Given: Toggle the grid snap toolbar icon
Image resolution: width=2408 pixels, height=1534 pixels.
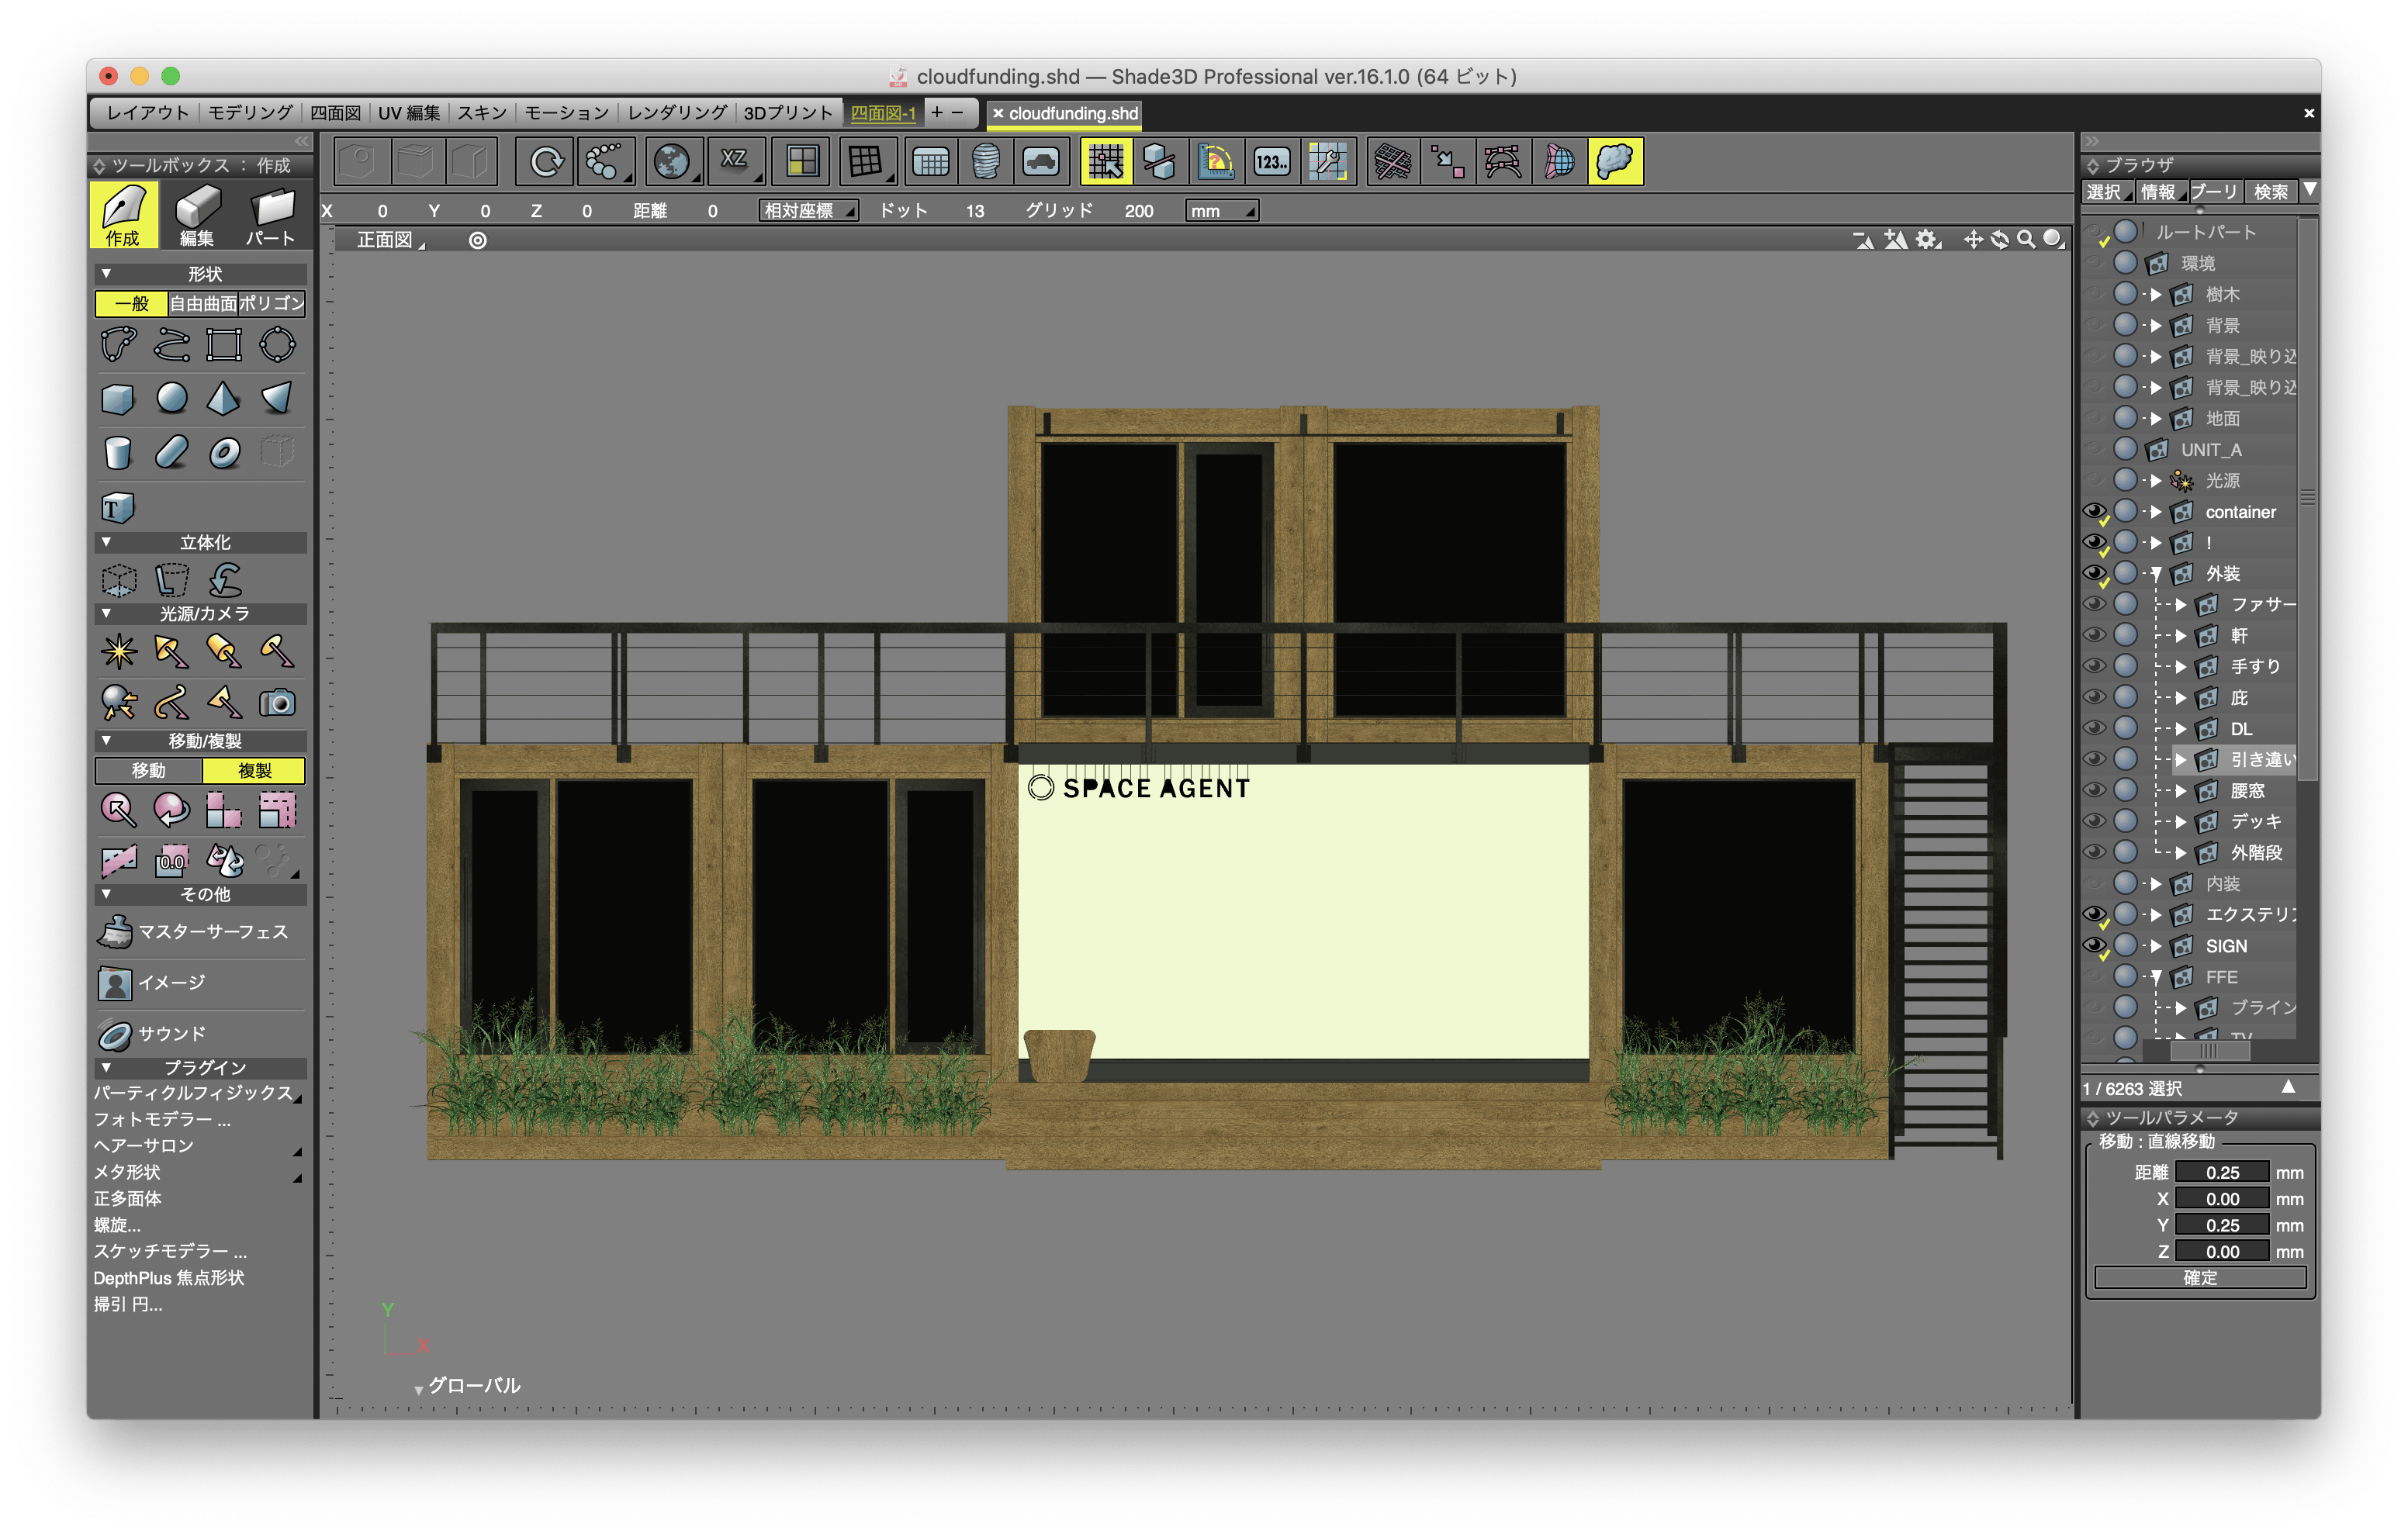Looking at the screenshot, I should [x=1106, y=162].
